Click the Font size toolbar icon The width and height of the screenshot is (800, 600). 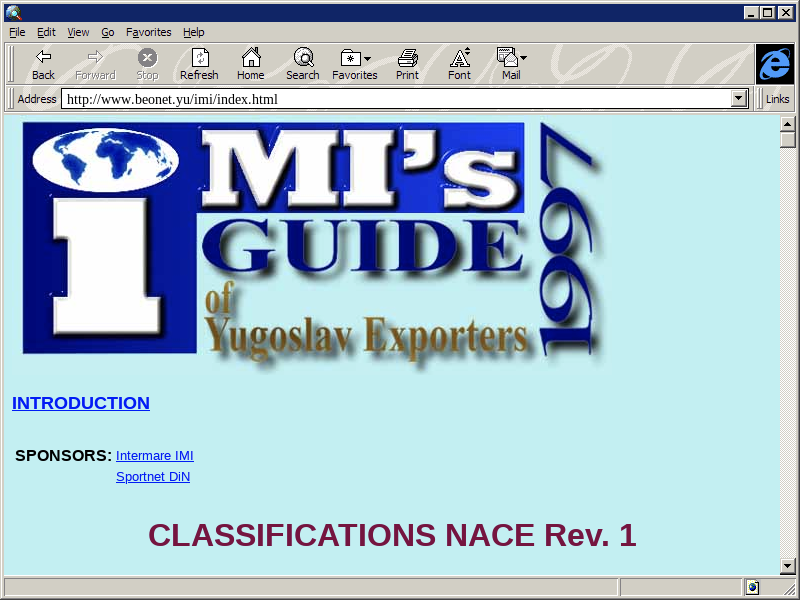click(x=459, y=58)
